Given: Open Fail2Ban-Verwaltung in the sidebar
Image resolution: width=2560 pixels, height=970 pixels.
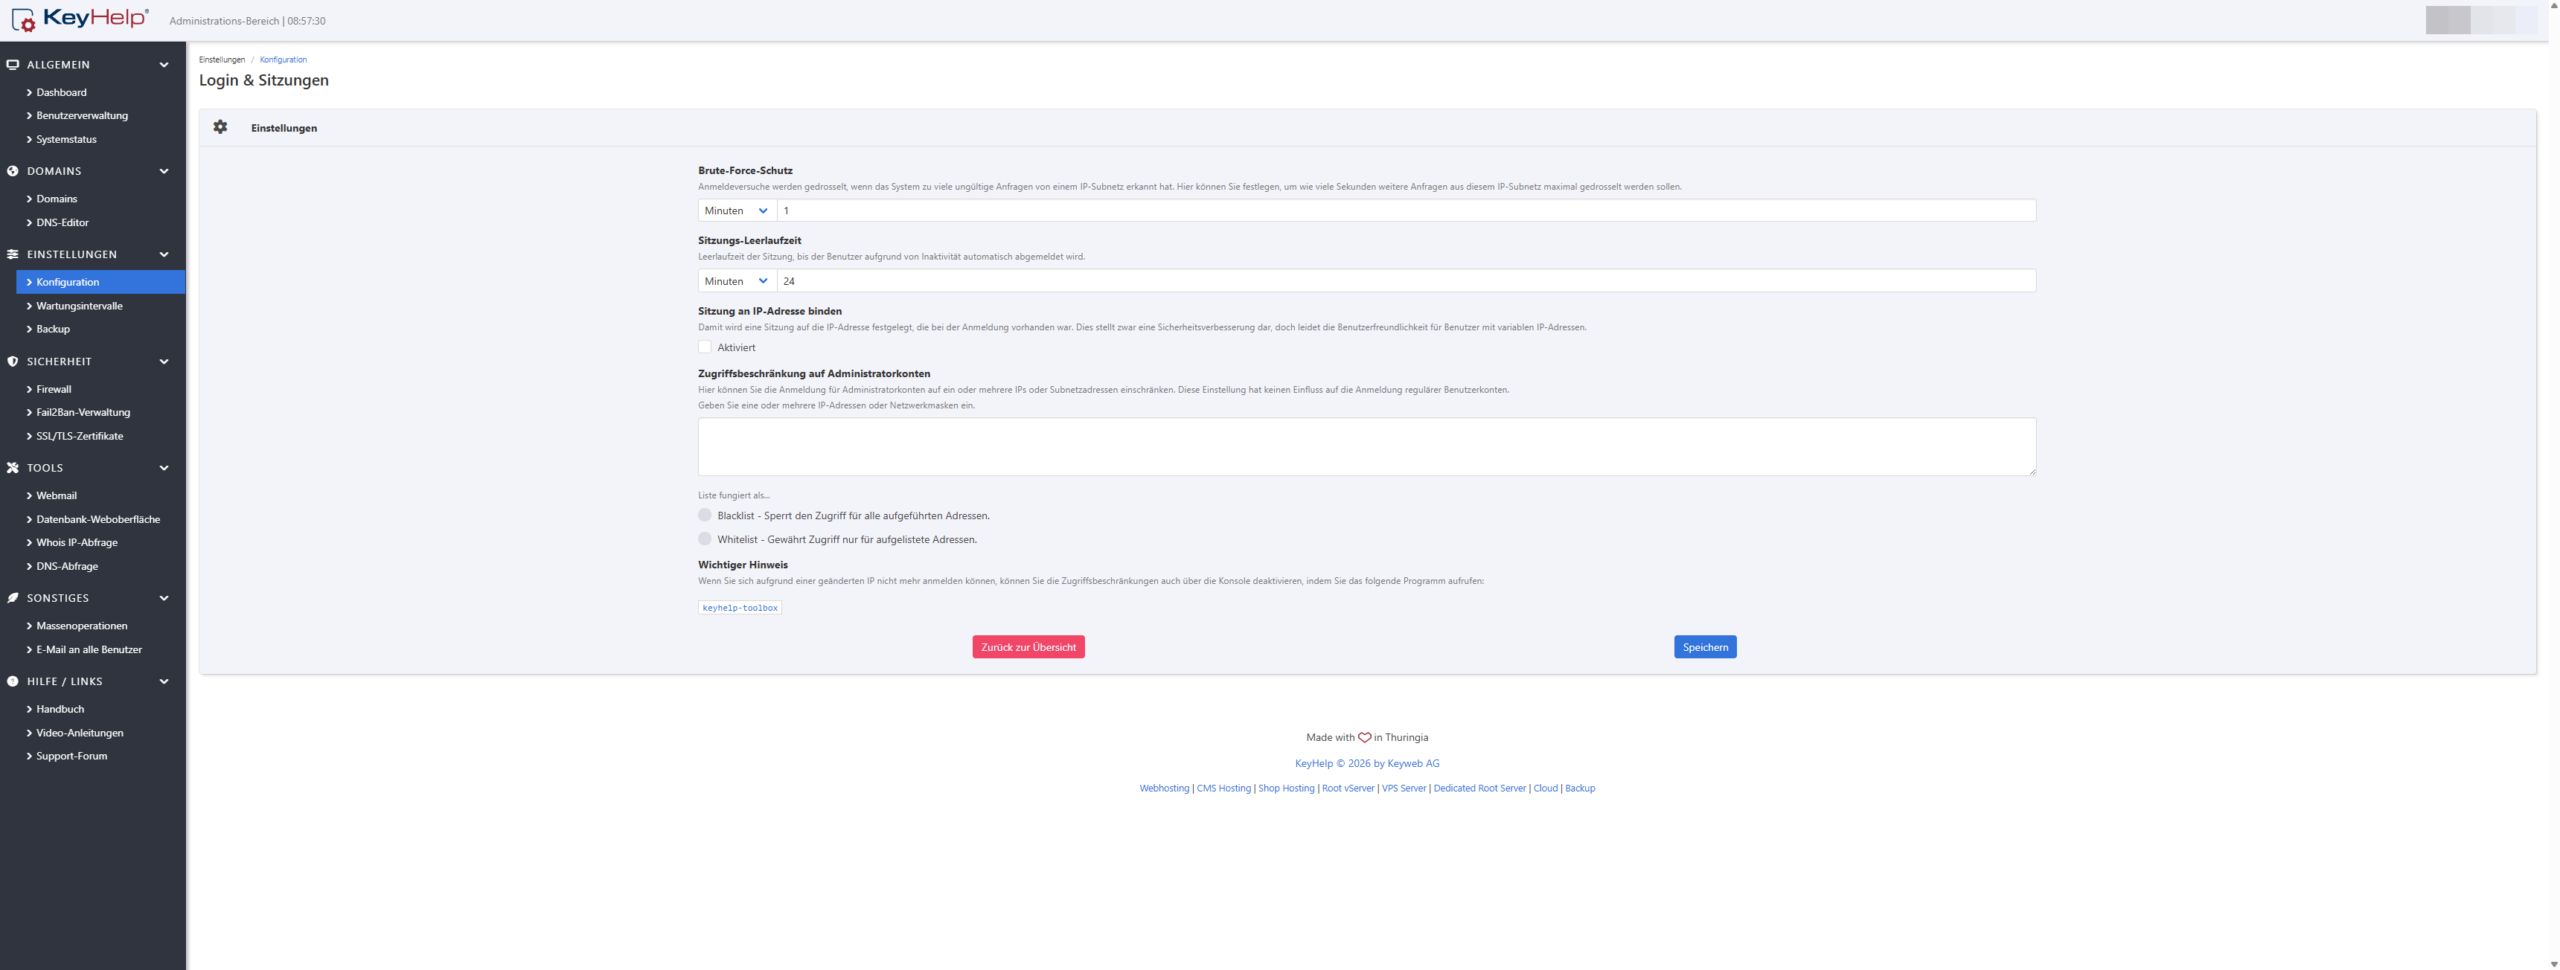Looking at the screenshot, I should pos(83,412).
